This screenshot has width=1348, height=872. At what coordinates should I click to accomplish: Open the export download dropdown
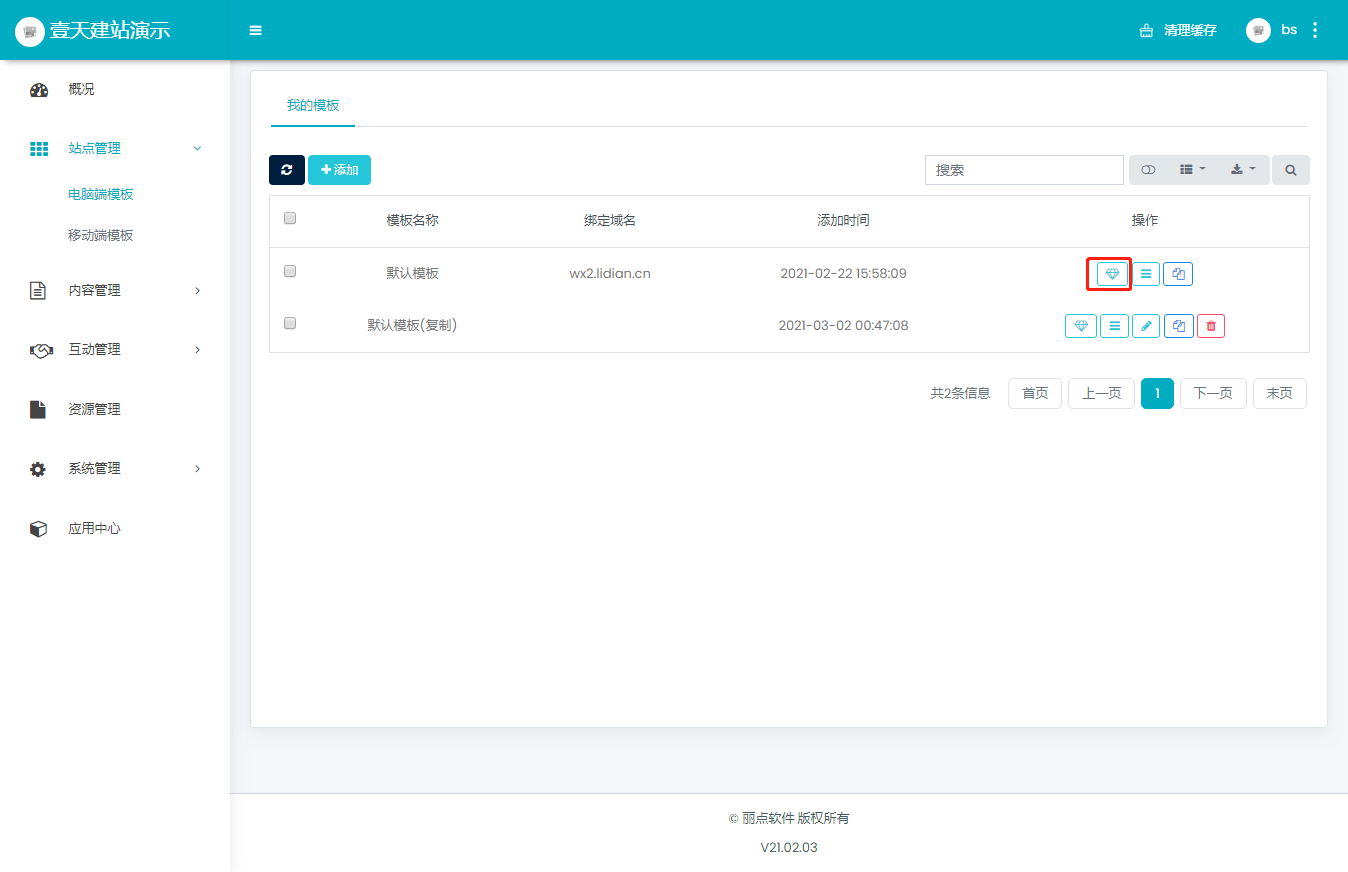[1244, 170]
